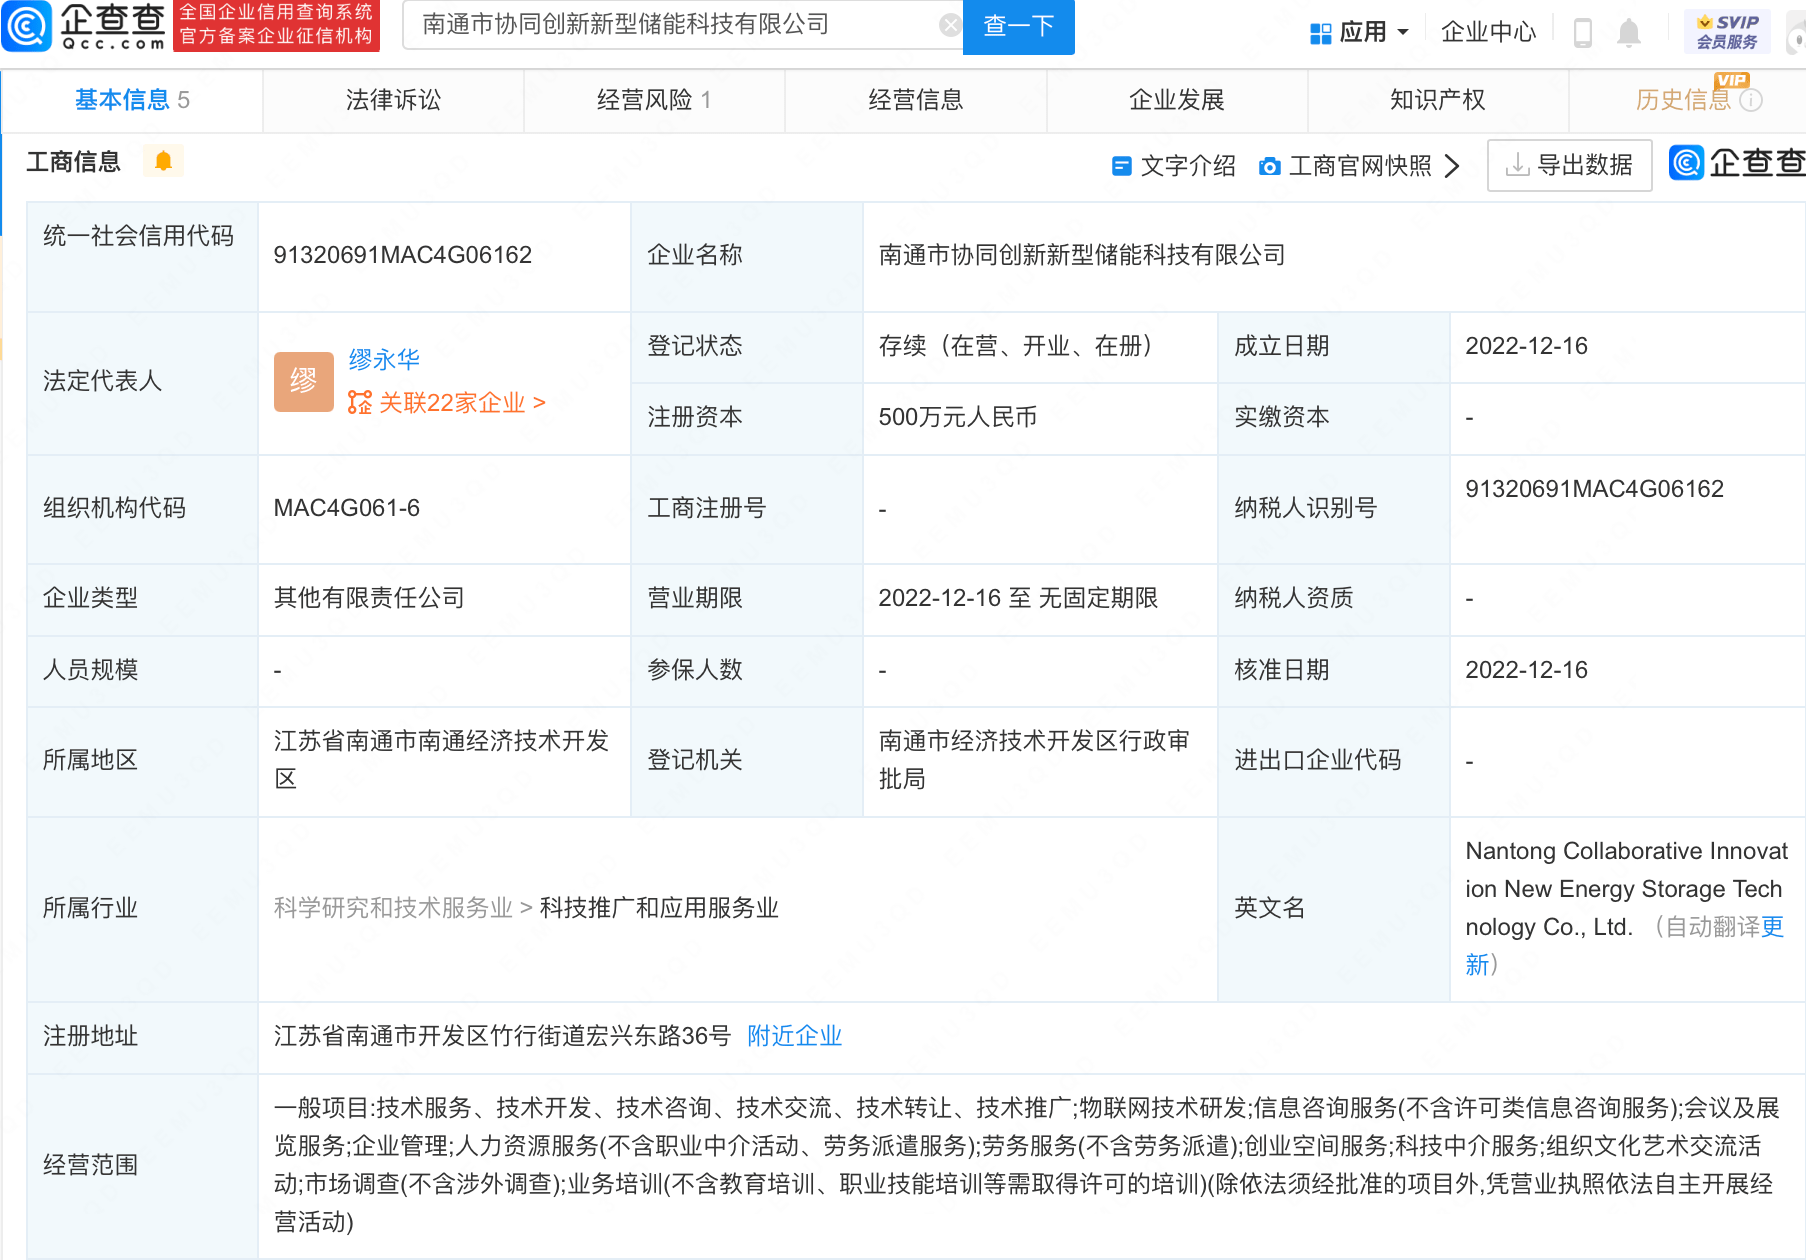
Task: Click the arrow after 工商官网快照
Action: point(1453,166)
